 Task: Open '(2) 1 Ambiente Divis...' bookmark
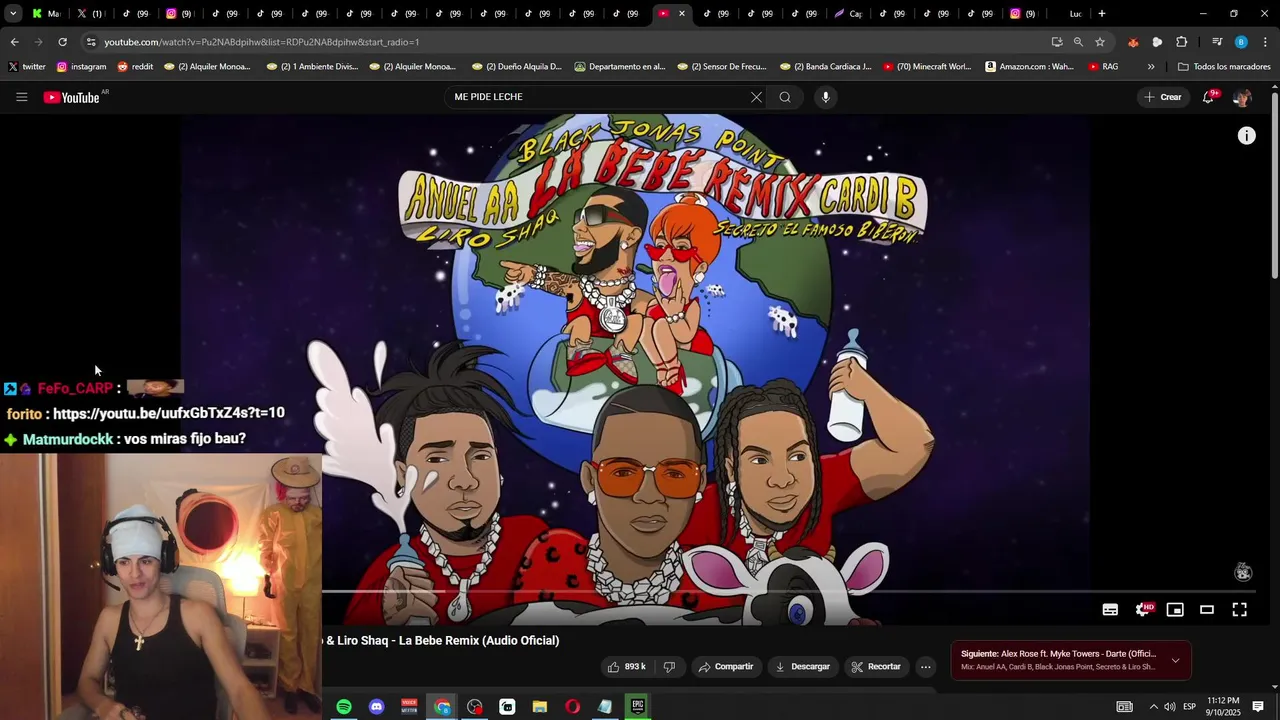tap(312, 67)
